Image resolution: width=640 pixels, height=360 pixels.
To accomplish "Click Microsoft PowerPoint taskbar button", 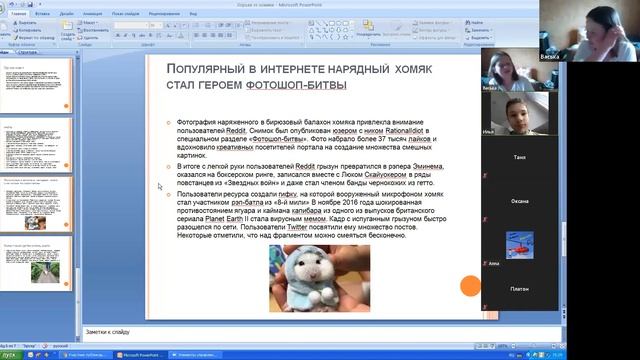I will point(140,355).
